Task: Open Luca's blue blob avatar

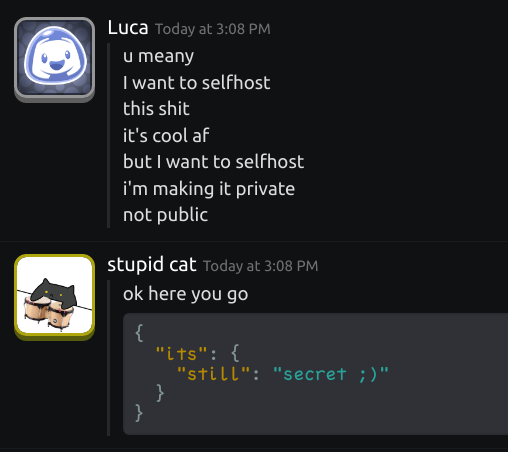Action: 54,59
